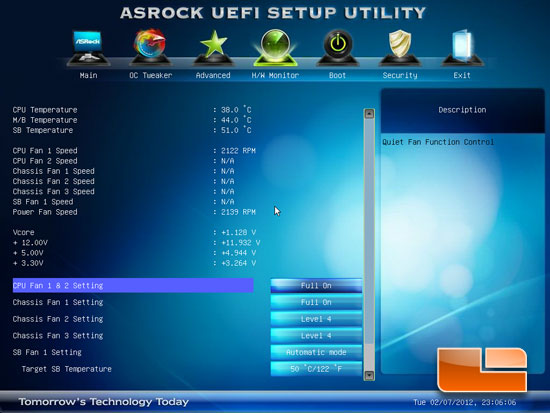The width and height of the screenshot is (550, 413).
Task: Change SB Fan 1 Automatic mode value
Action: tap(316, 352)
